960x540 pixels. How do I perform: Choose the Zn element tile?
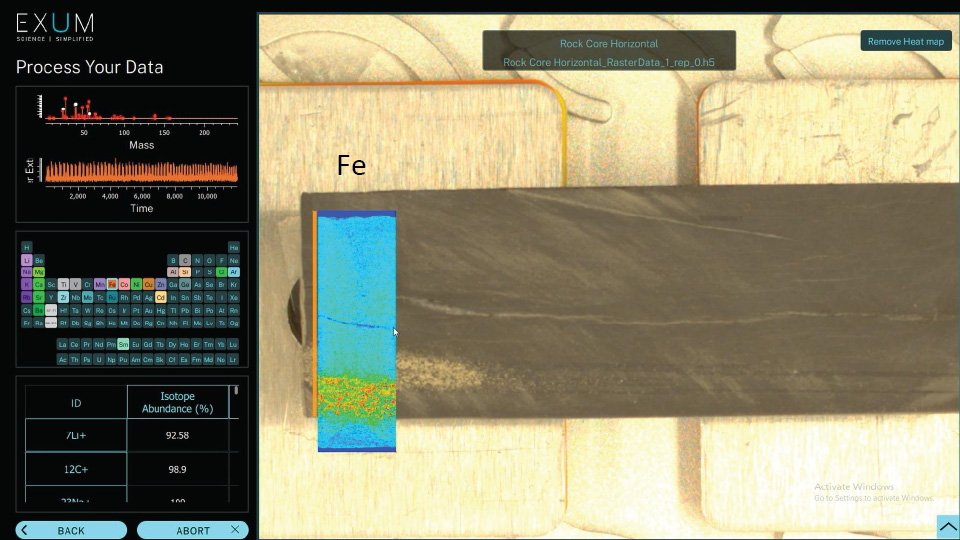[x=160, y=284]
